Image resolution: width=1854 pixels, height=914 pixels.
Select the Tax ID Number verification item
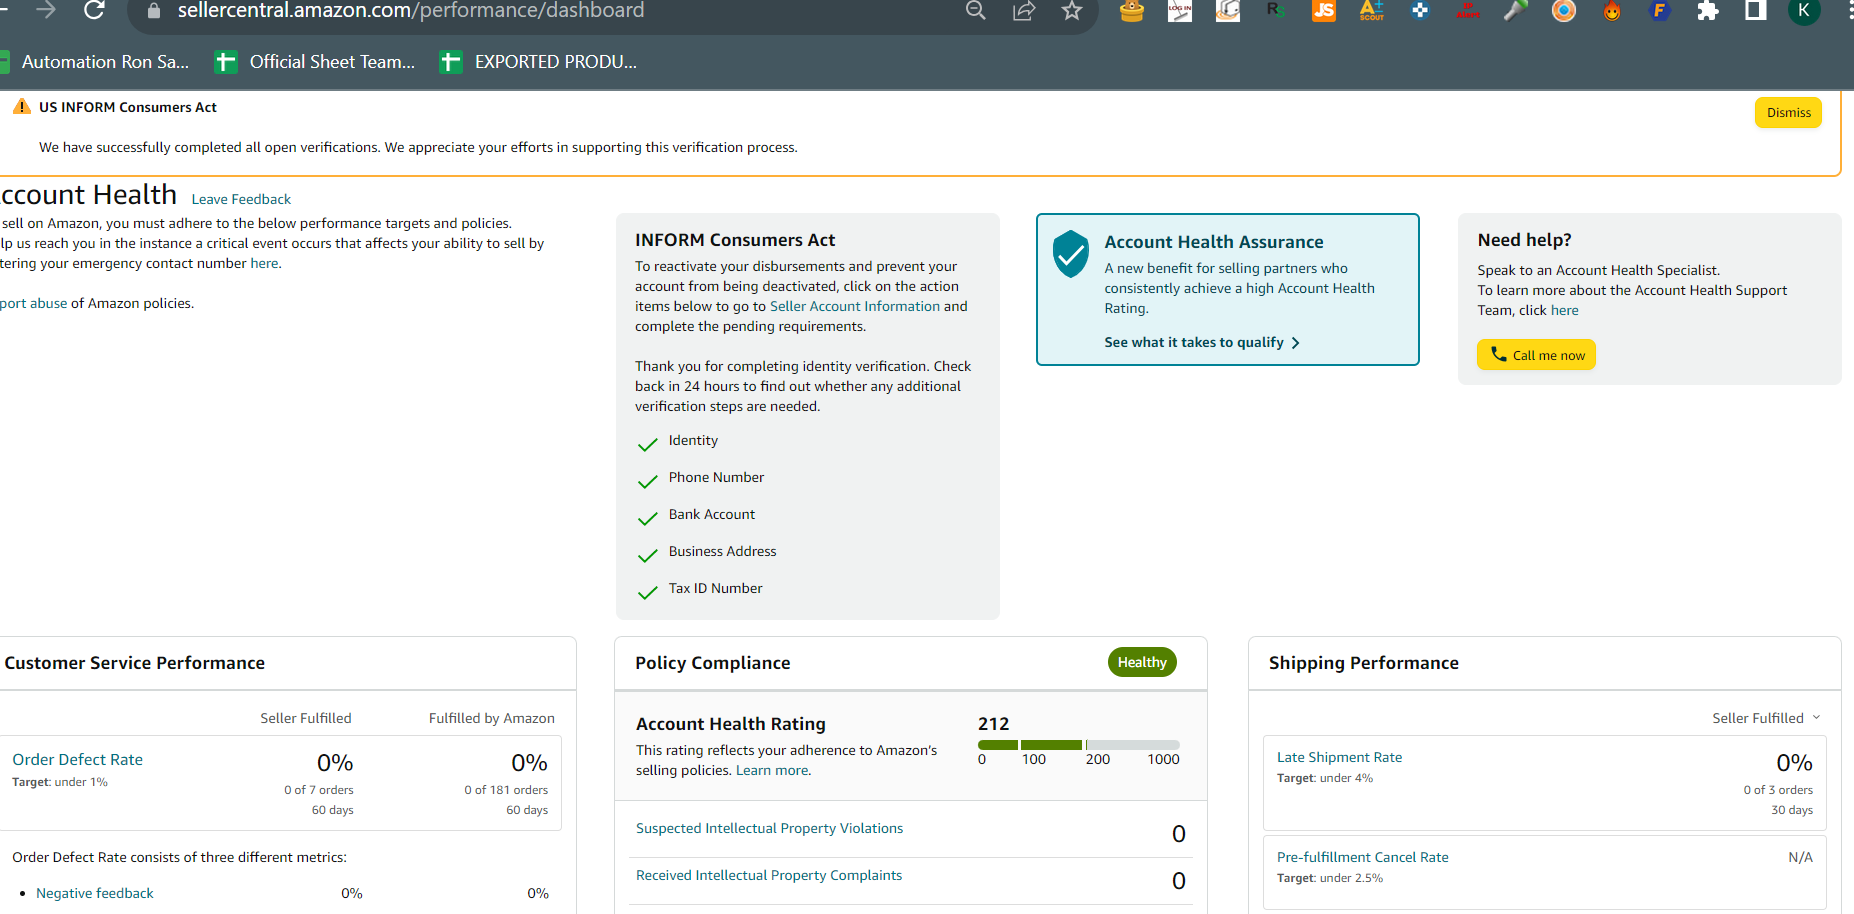tap(715, 588)
